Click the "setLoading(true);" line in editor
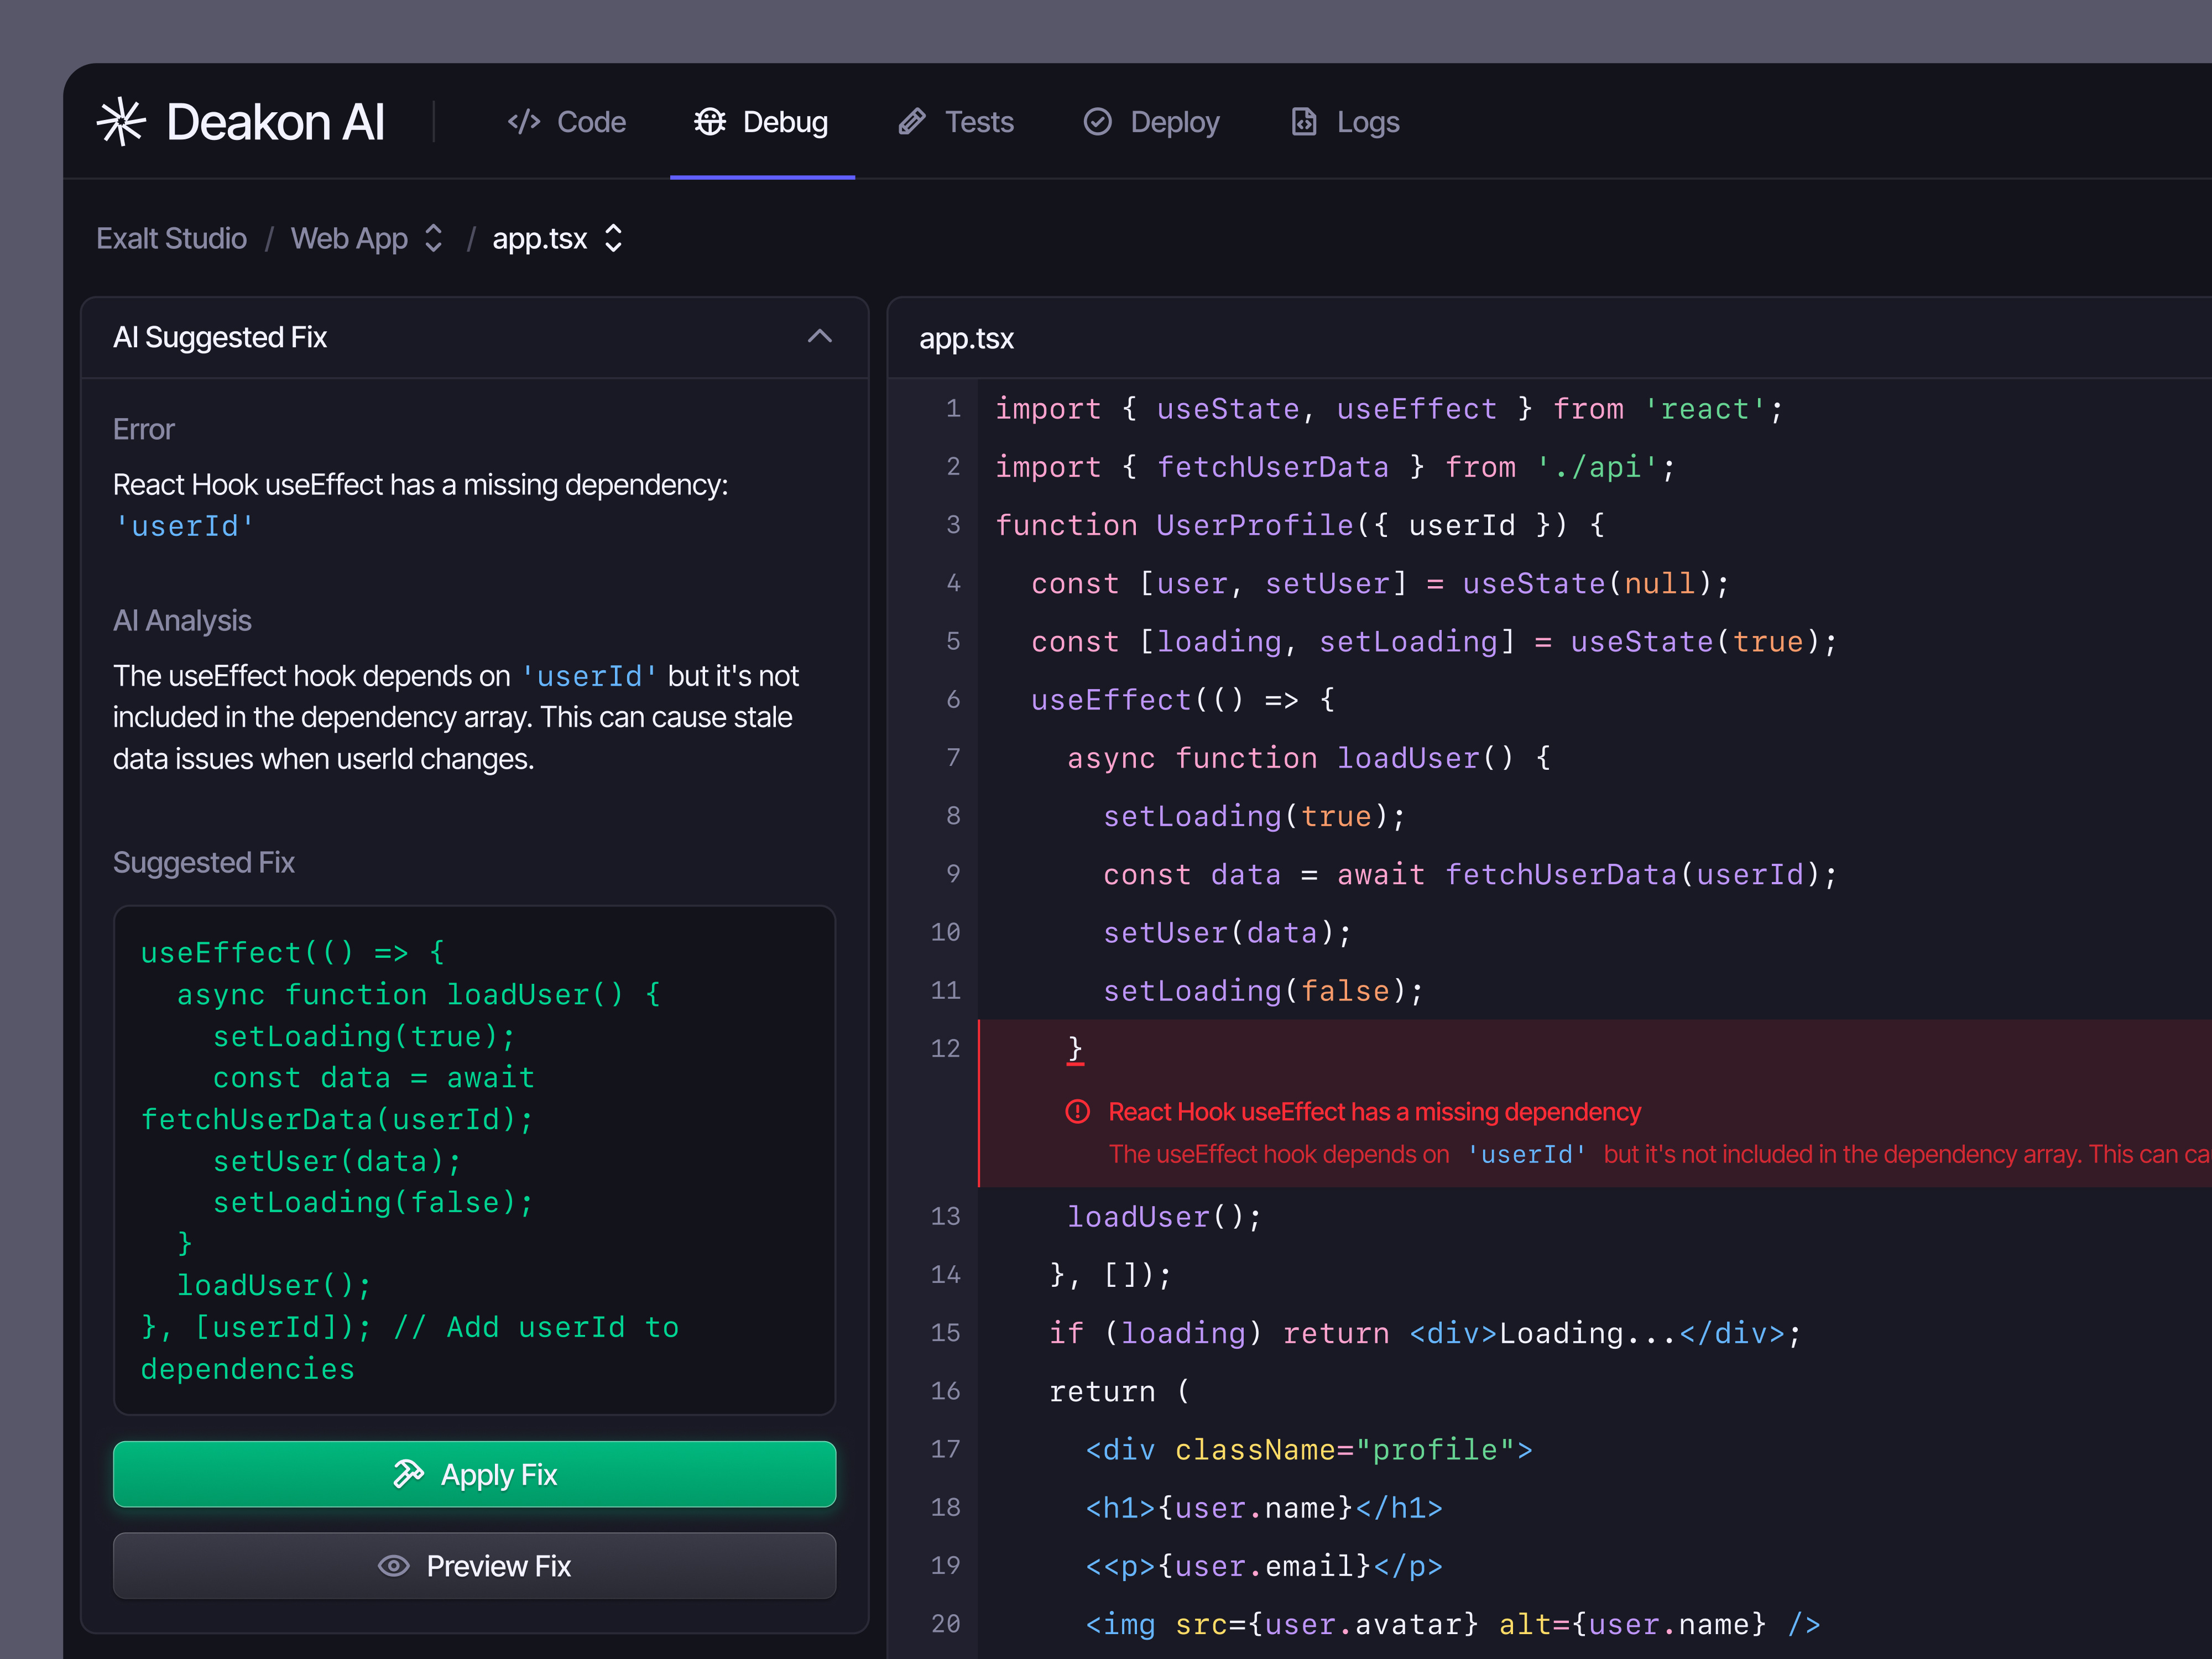Screen dimensions: 2212x1659 click(1255, 816)
